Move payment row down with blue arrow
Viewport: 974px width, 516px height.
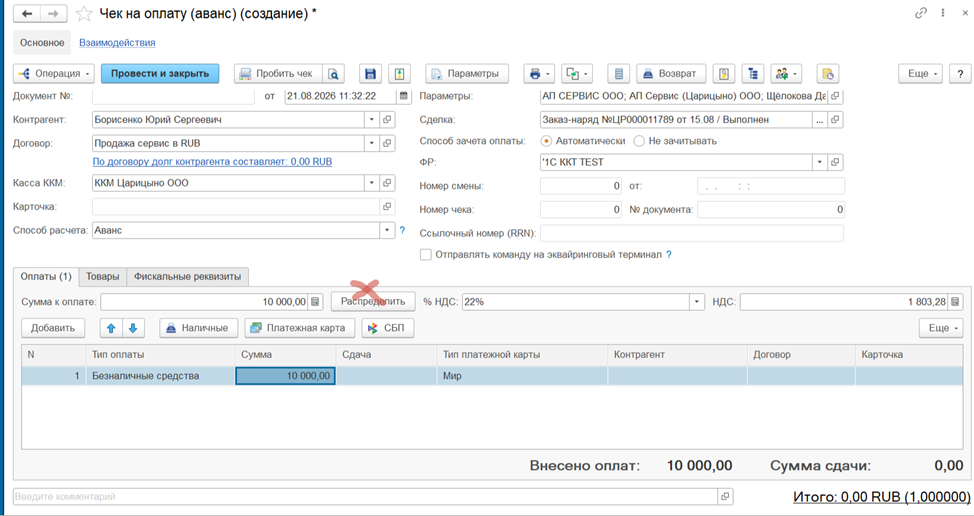[x=133, y=328]
